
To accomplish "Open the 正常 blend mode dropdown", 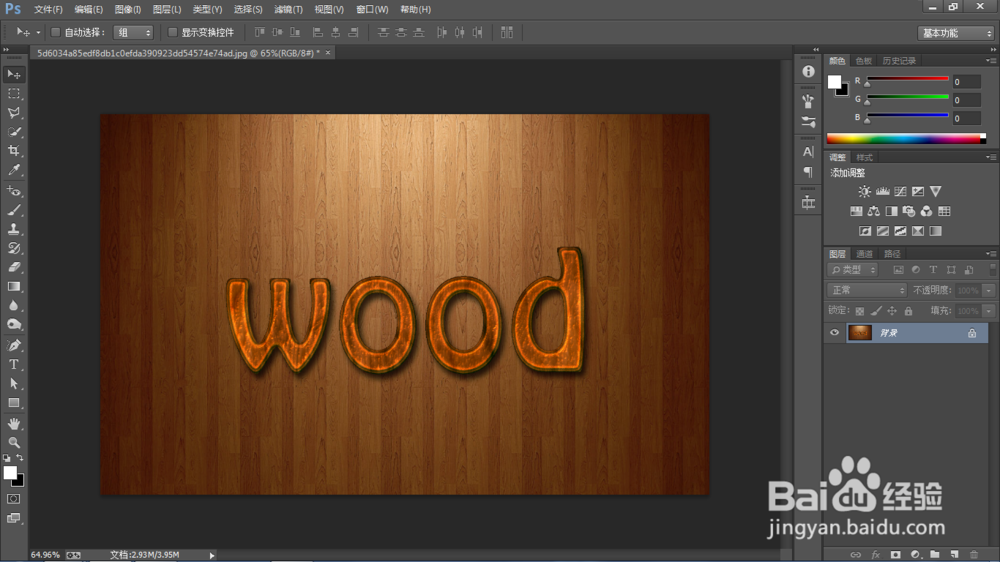I will 867,290.
